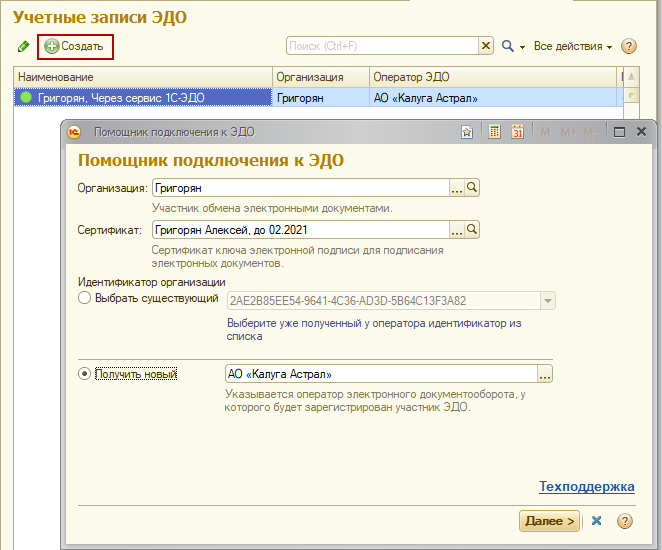Click the Оператор ЭДО column header

click(x=493, y=77)
